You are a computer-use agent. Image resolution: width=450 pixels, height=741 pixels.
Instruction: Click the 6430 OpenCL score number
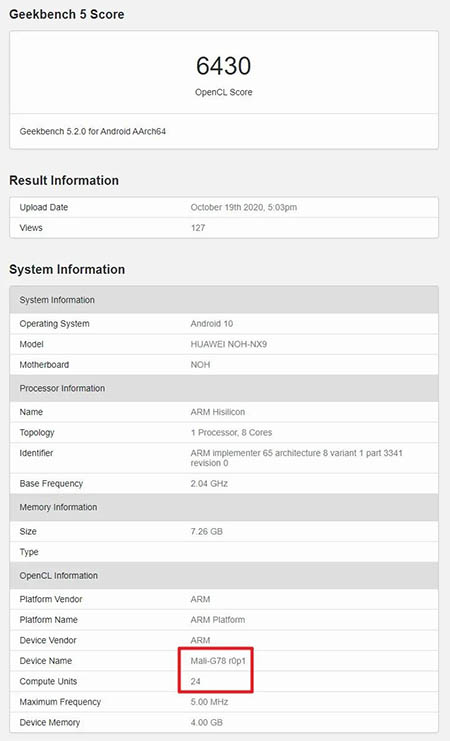223,66
